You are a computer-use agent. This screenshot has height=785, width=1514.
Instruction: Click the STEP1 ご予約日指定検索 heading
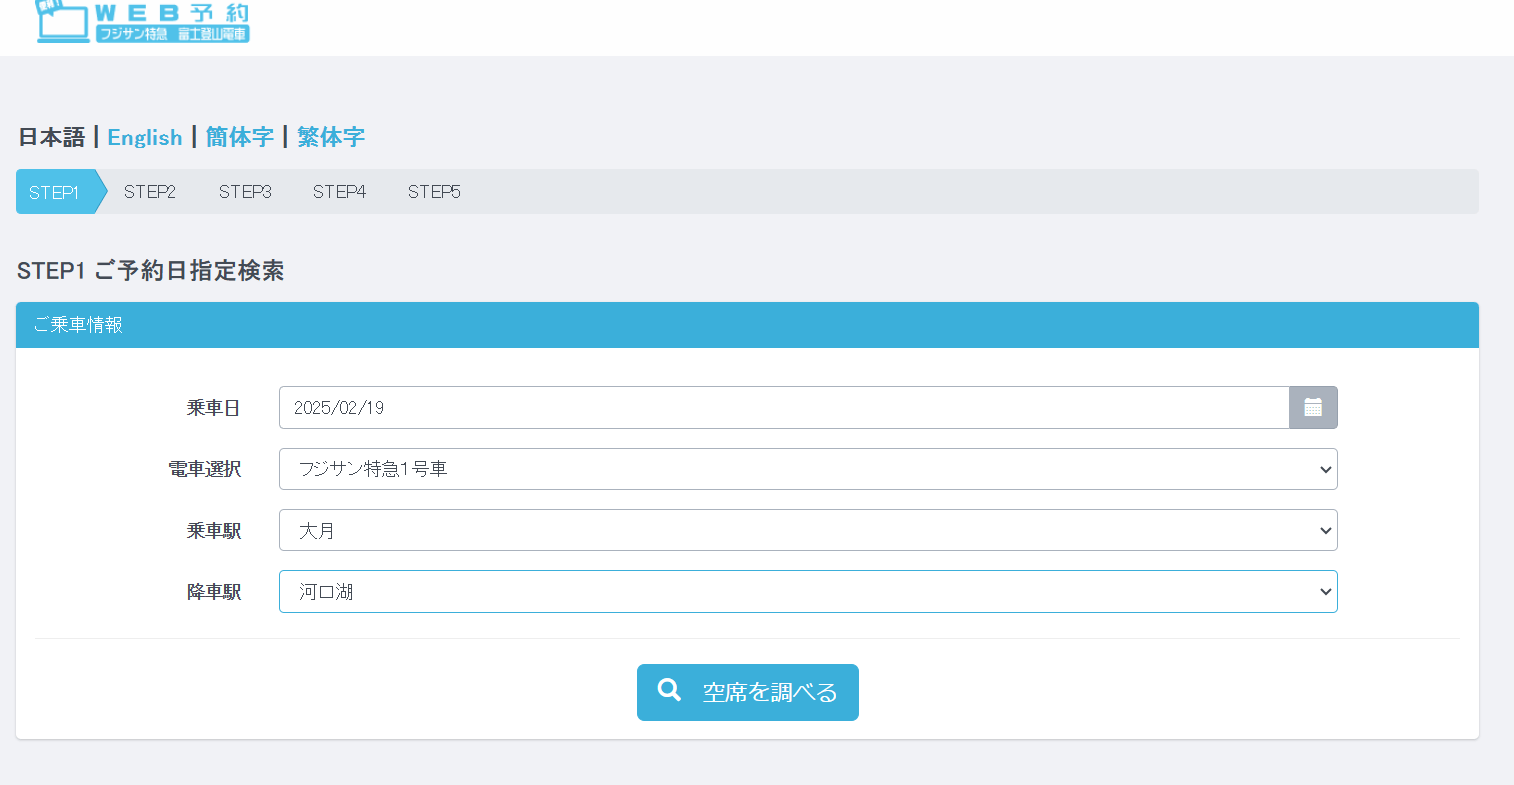[151, 271]
